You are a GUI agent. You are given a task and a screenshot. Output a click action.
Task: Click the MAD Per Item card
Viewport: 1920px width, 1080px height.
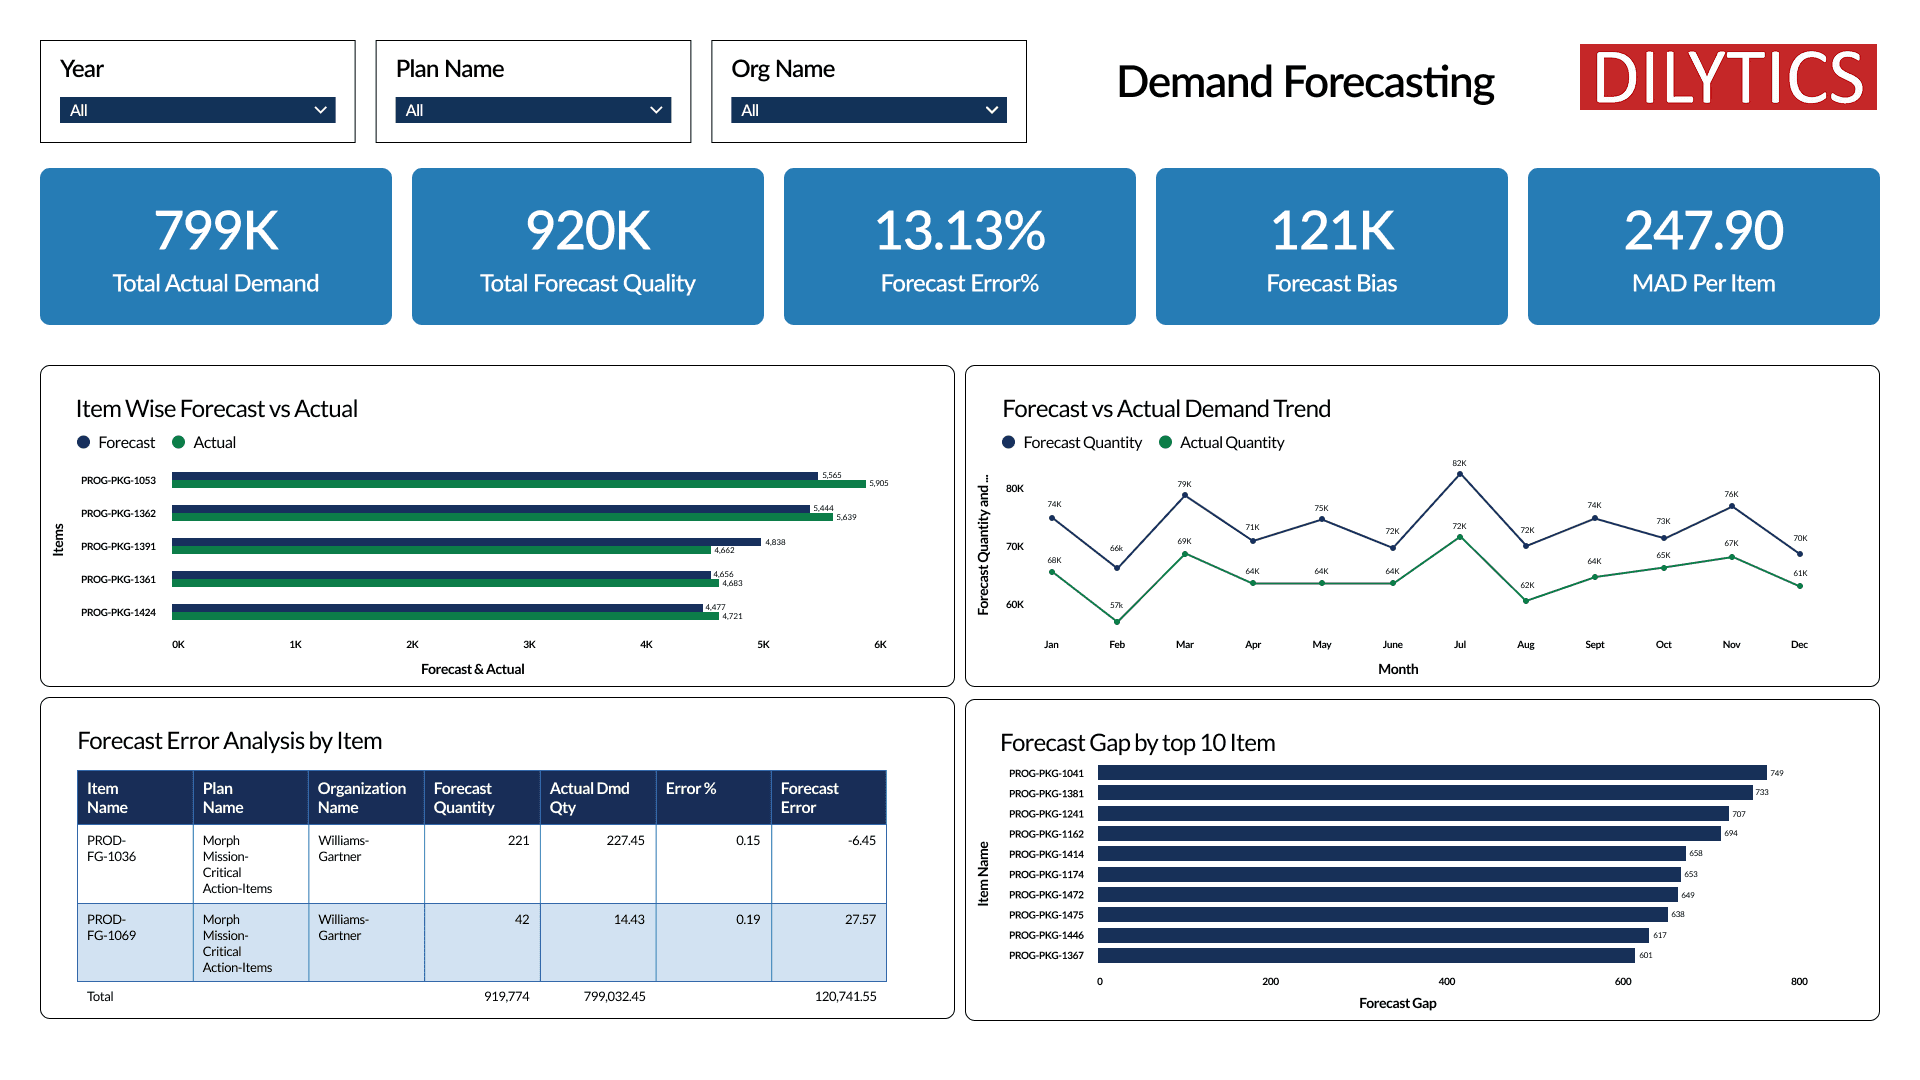(1703, 246)
